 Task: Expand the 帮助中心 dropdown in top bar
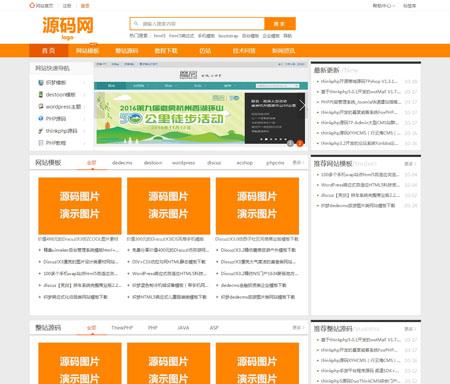(383, 6)
